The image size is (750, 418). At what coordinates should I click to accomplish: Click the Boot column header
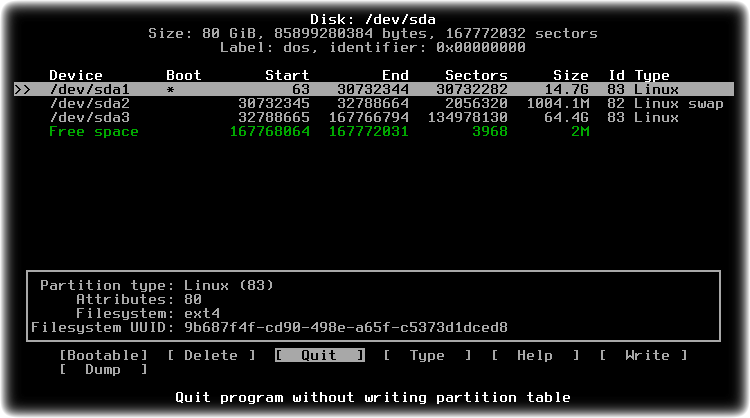[184, 76]
